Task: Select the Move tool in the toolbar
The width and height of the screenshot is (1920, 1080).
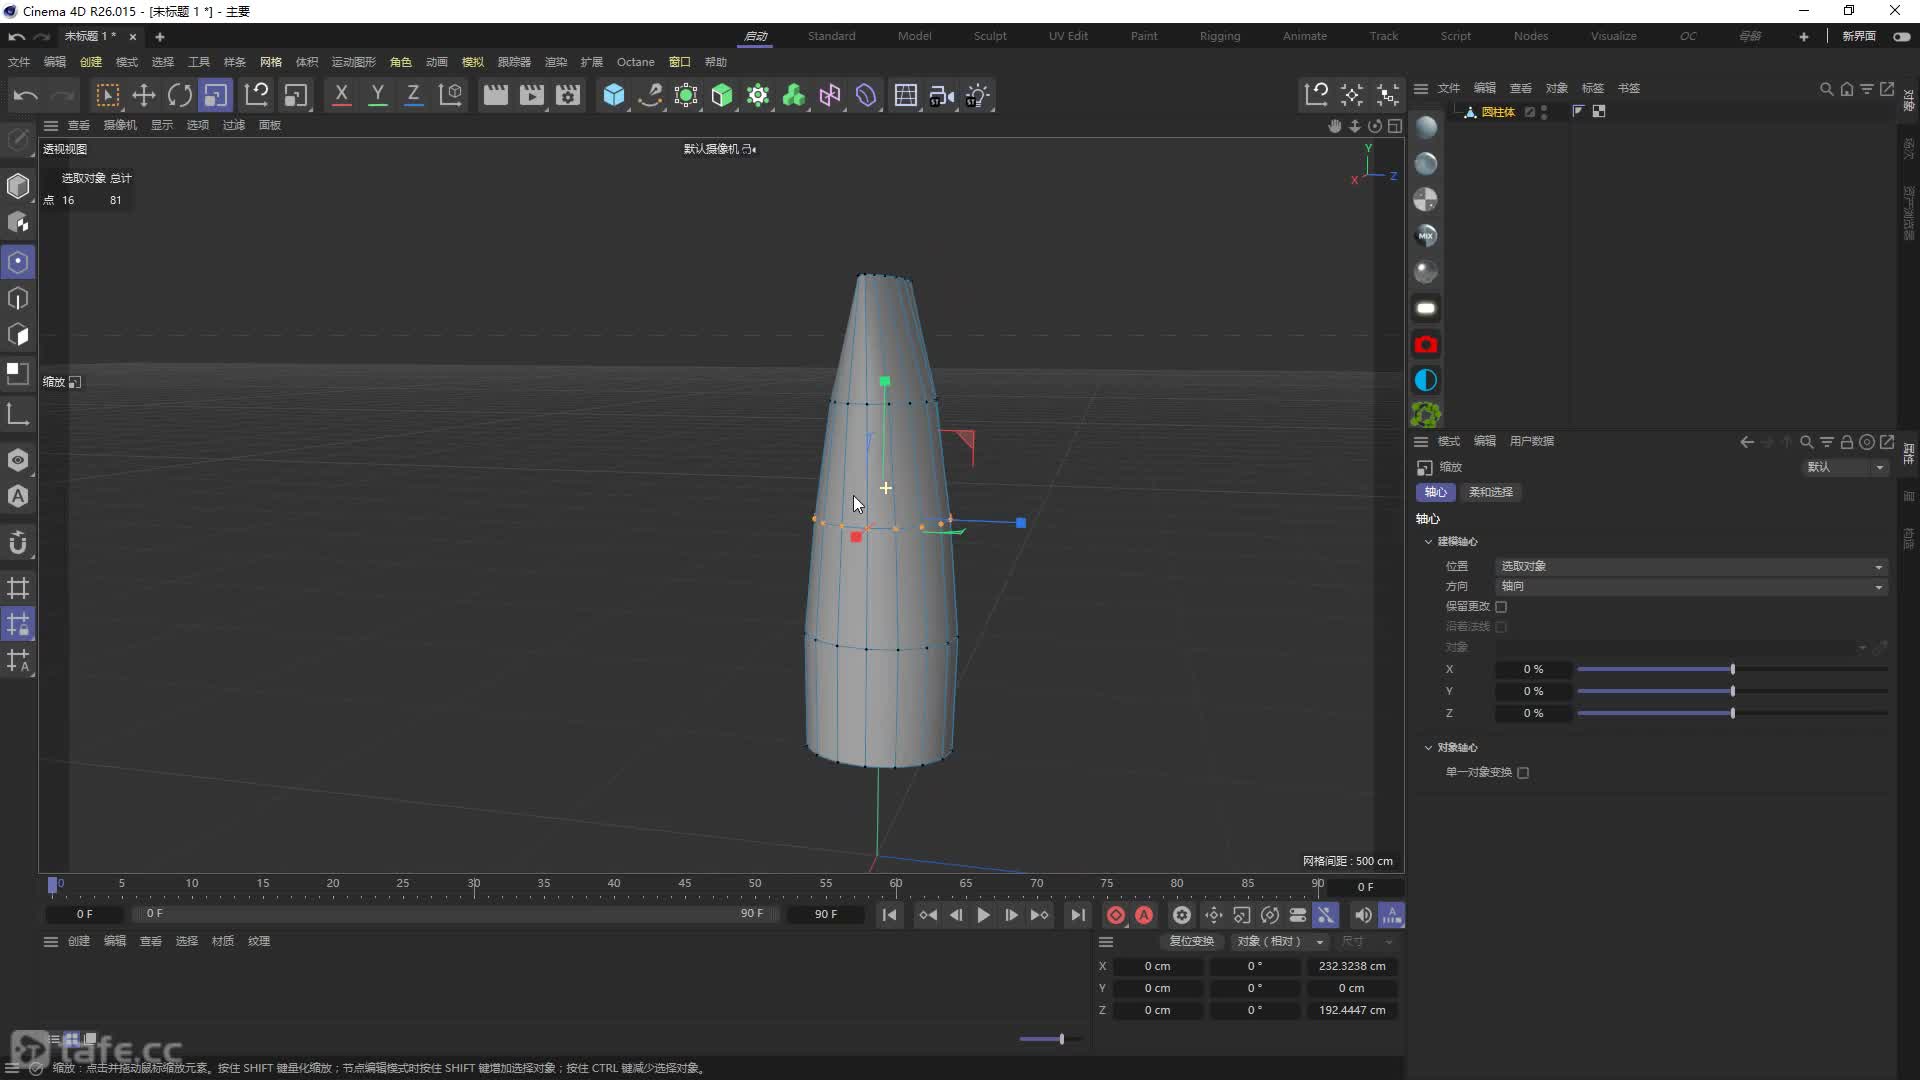Action: pyautogui.click(x=144, y=95)
